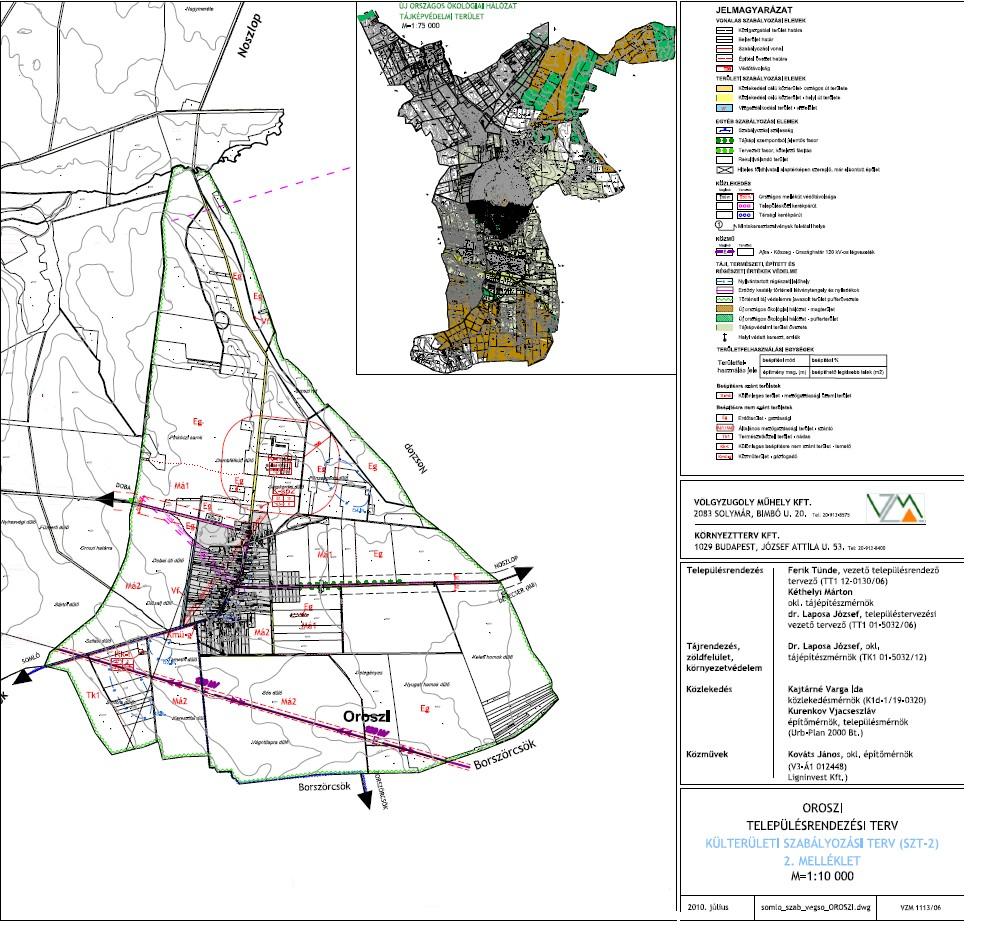Click VÖLGYZUGOLY MŰHELY KFT. company name

pyautogui.click(x=752, y=503)
